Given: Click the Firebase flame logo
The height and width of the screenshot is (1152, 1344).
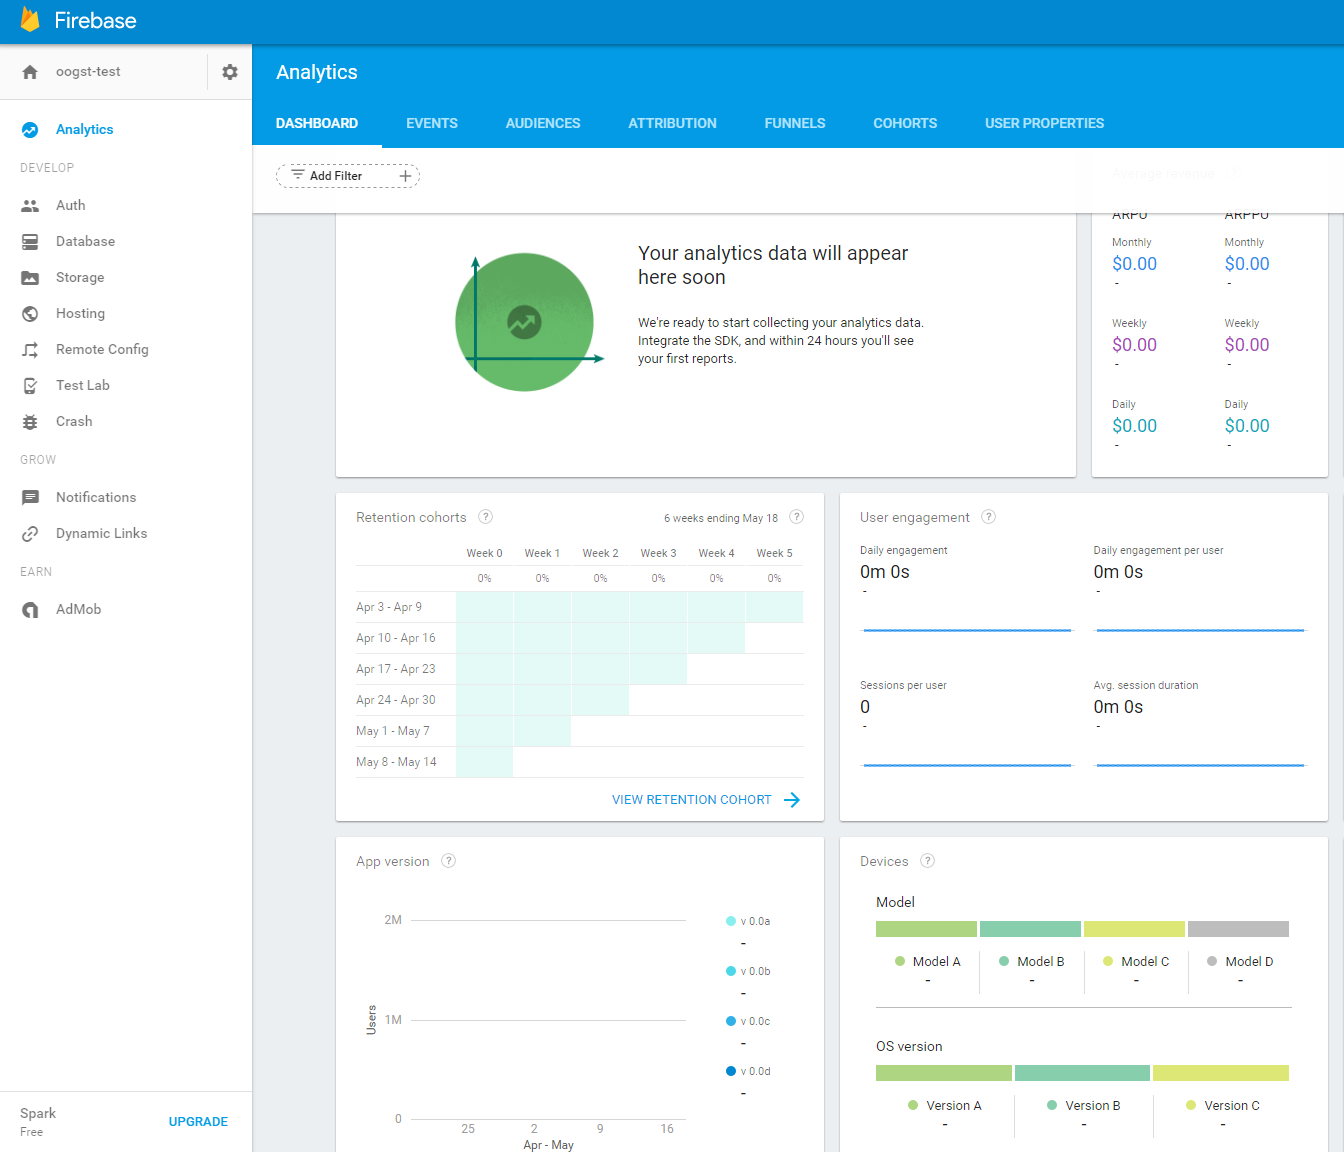Looking at the screenshot, I should 30,20.
